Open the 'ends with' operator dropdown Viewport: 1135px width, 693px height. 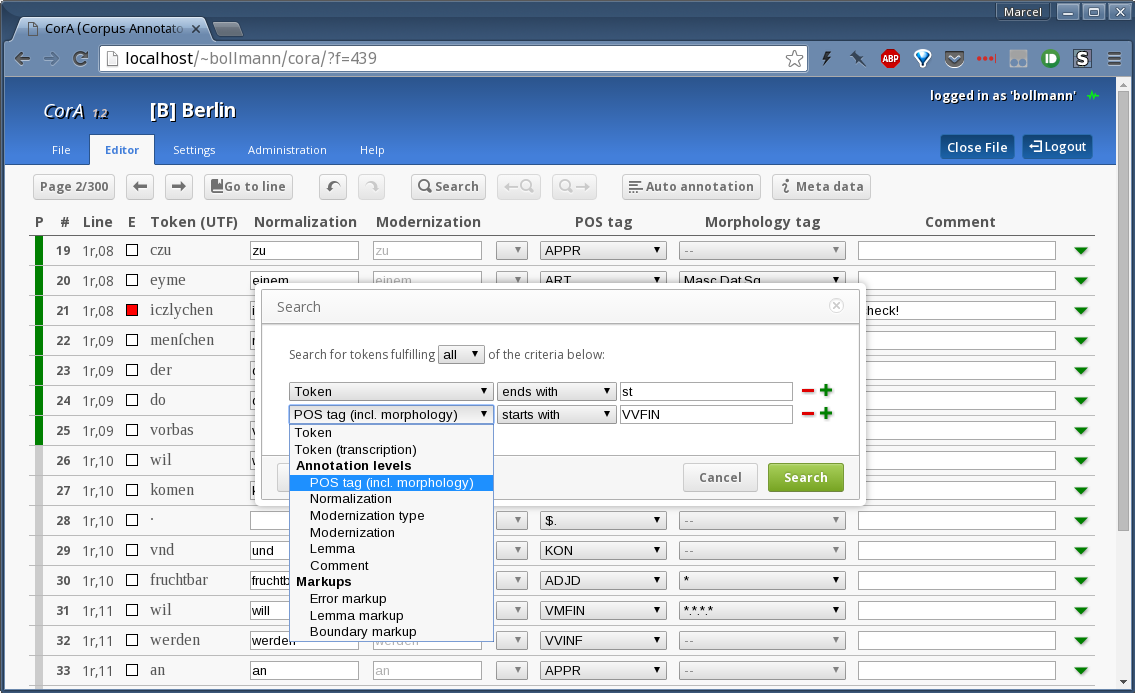click(x=556, y=391)
